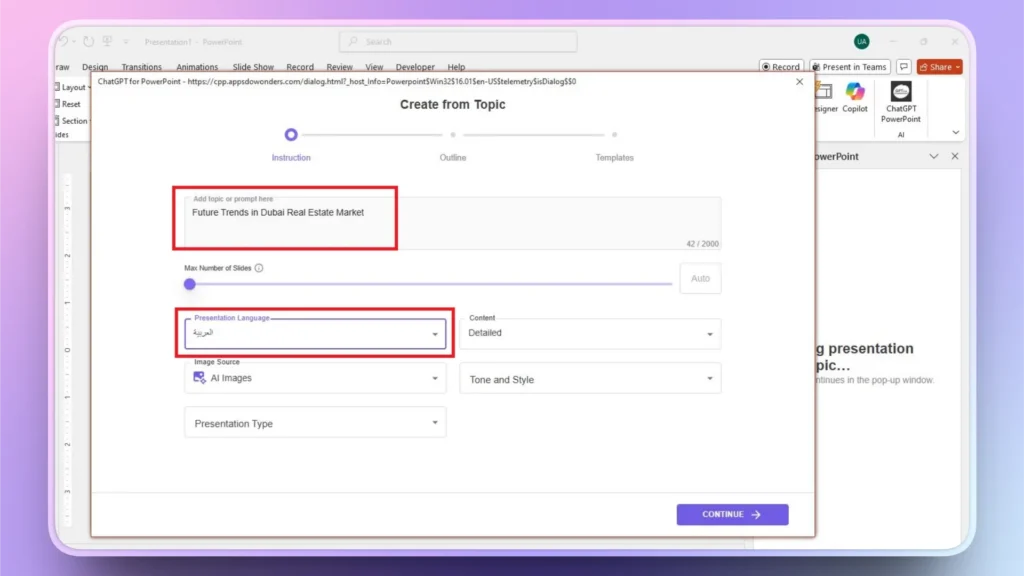The image size is (1024, 576).
Task: Click the AI Images source icon
Action: pyautogui.click(x=199, y=377)
